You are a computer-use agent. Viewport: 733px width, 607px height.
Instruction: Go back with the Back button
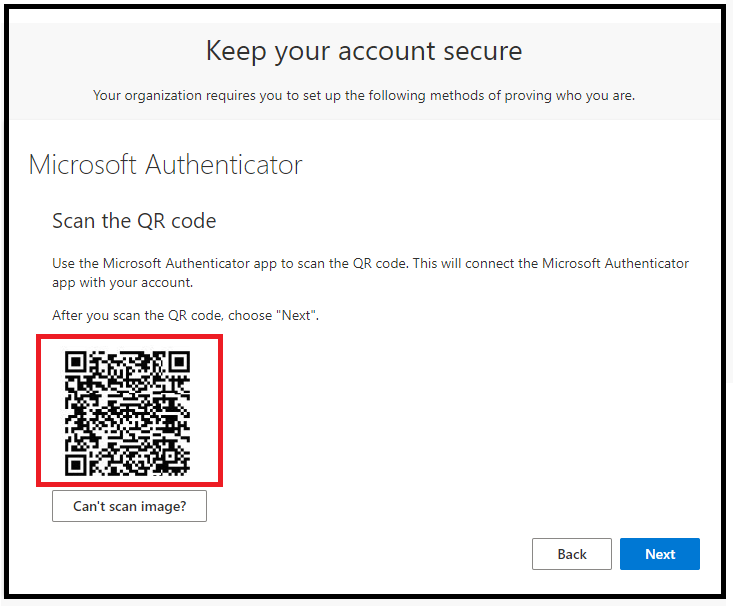point(571,554)
